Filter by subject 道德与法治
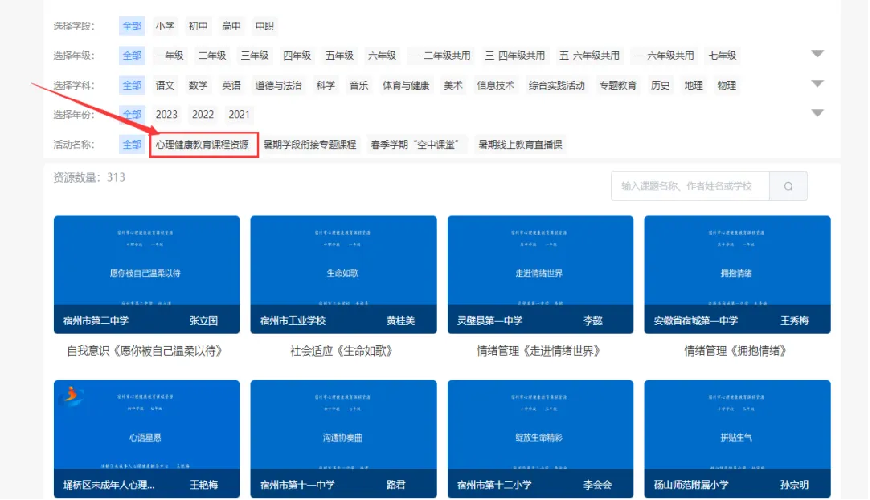 click(278, 85)
